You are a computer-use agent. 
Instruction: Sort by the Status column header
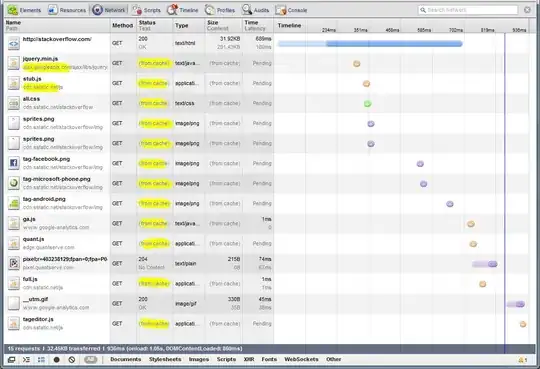point(154,25)
